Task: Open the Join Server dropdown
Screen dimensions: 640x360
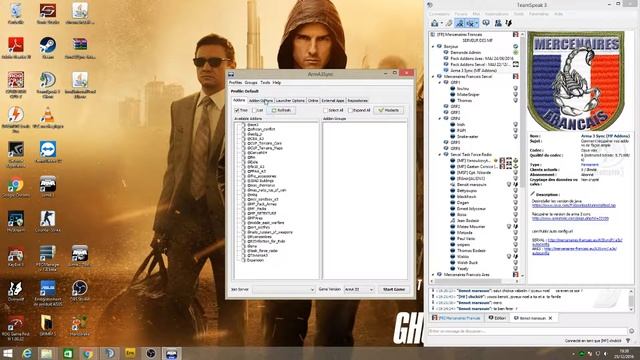Action: [284, 289]
